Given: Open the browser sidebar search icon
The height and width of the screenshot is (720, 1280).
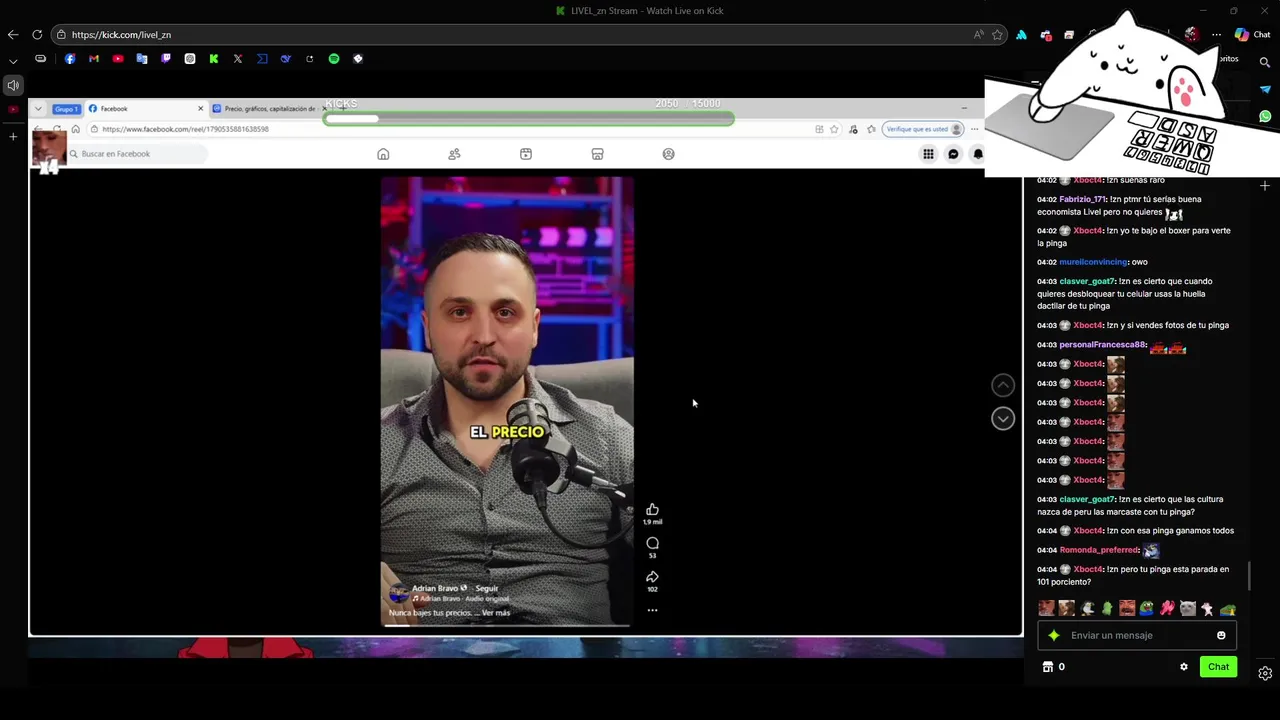Looking at the screenshot, I should tap(1265, 63).
